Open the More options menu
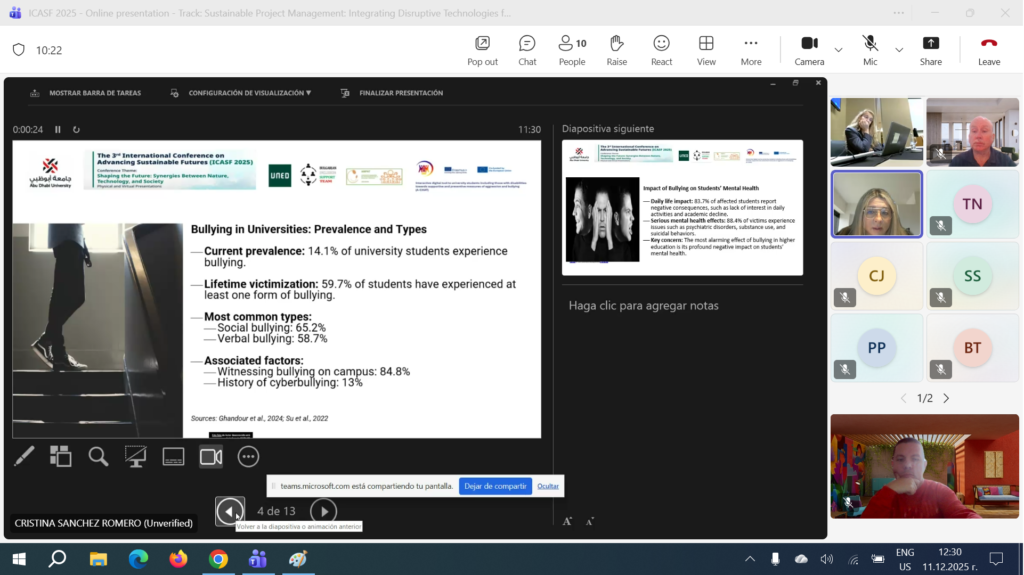The image size is (1024, 575). tap(751, 50)
